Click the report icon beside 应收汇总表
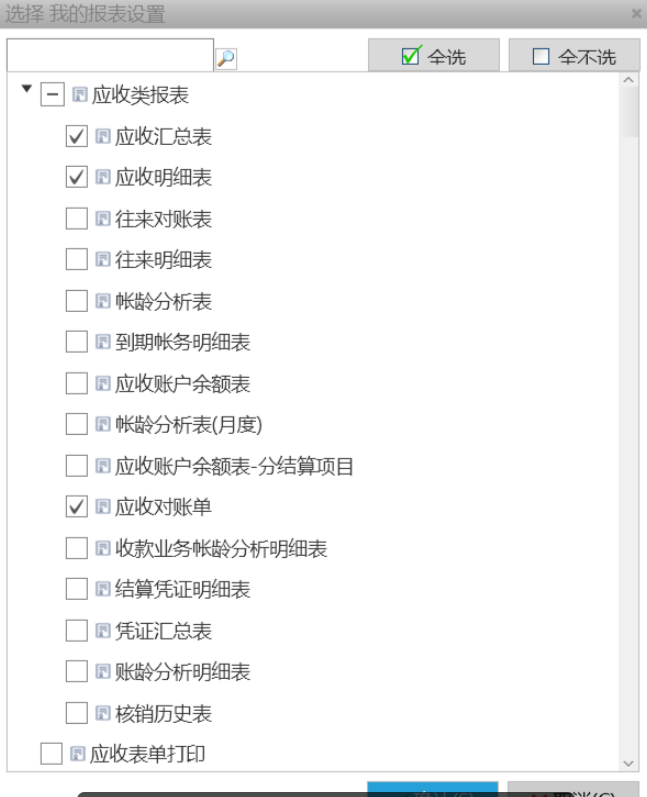This screenshot has height=797, width=647. pos(102,136)
